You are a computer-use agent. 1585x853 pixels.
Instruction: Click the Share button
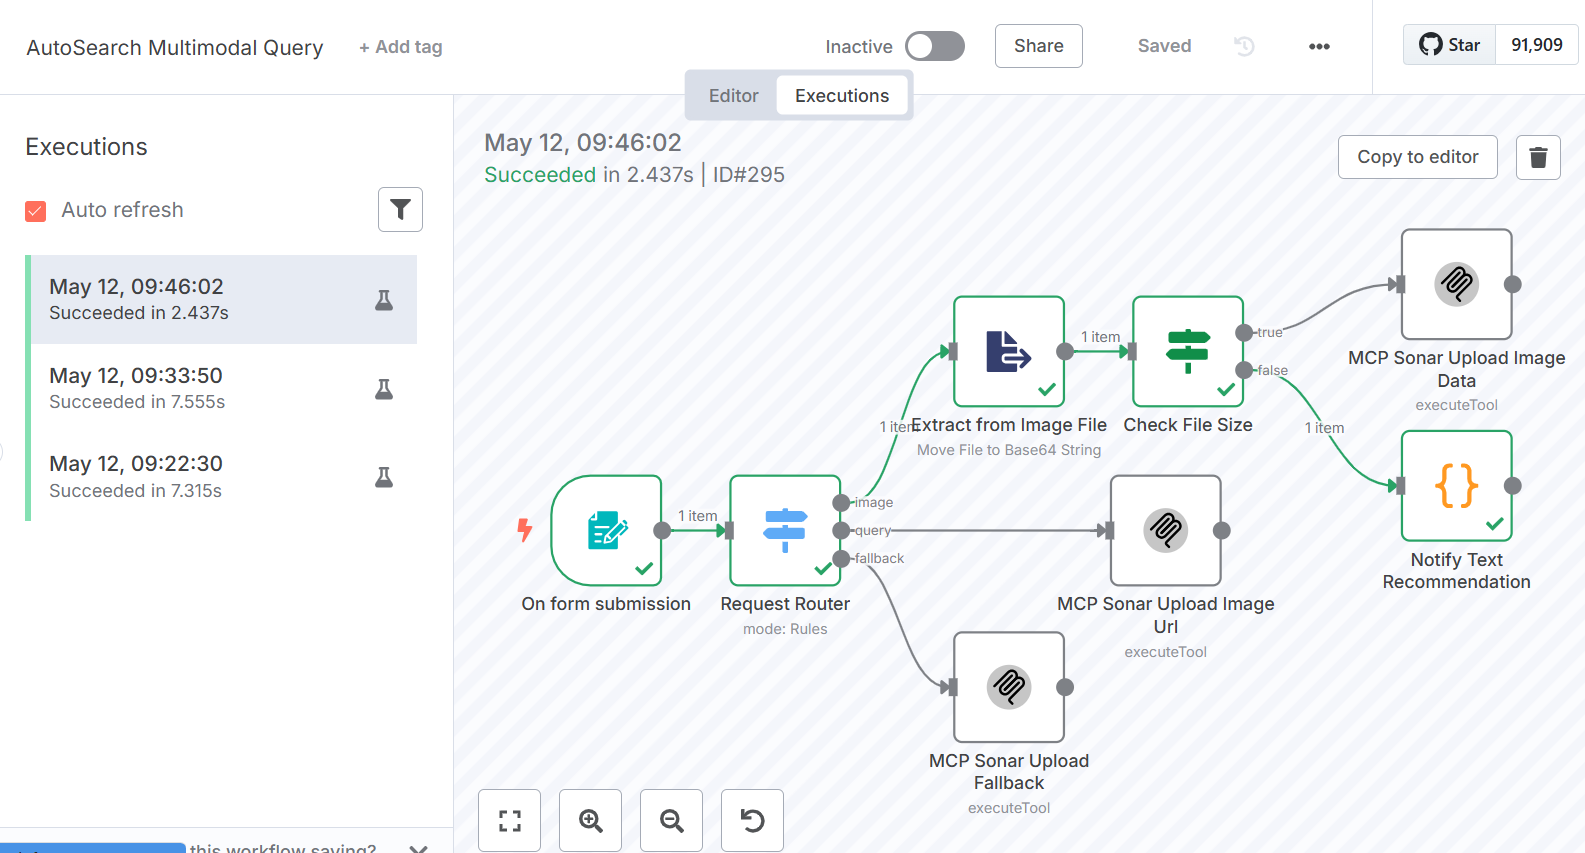(x=1038, y=46)
